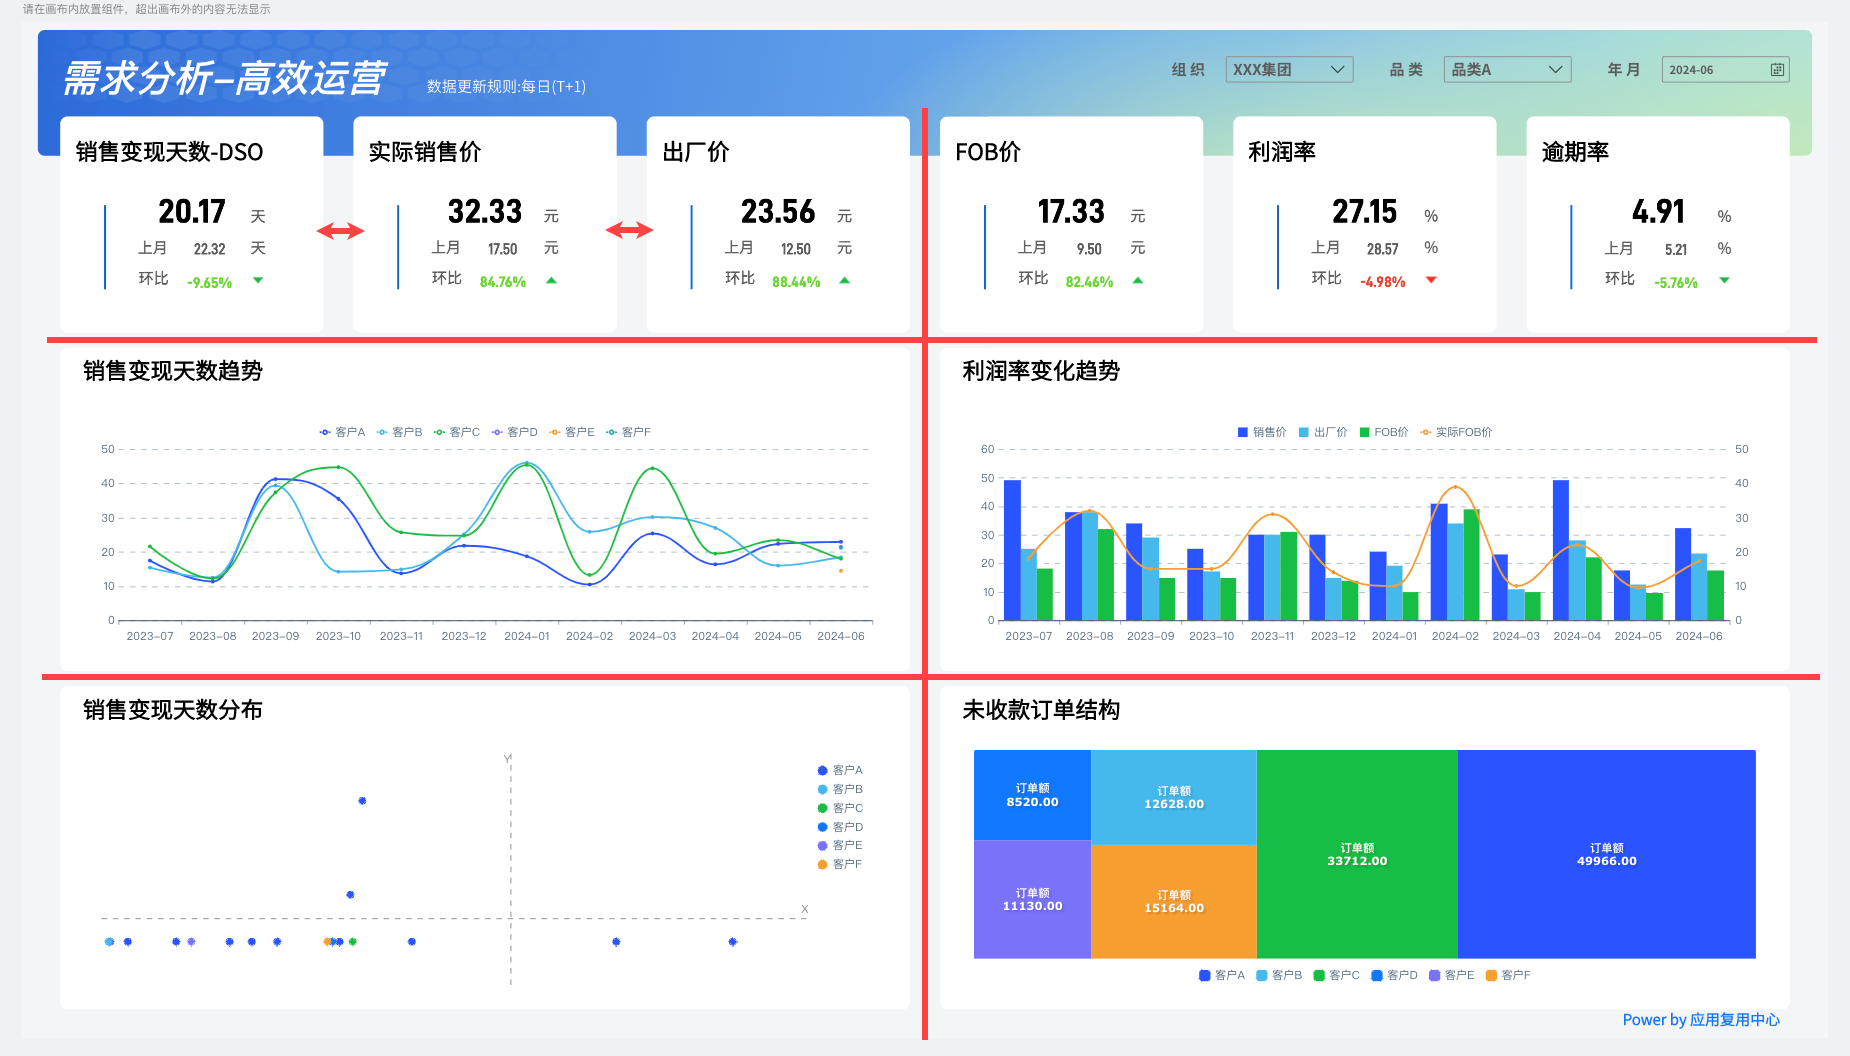Screen dimensions: 1850x1056
Task: Toggle 客户E in 销售变现天数趋势 legend
Action: (x=571, y=432)
